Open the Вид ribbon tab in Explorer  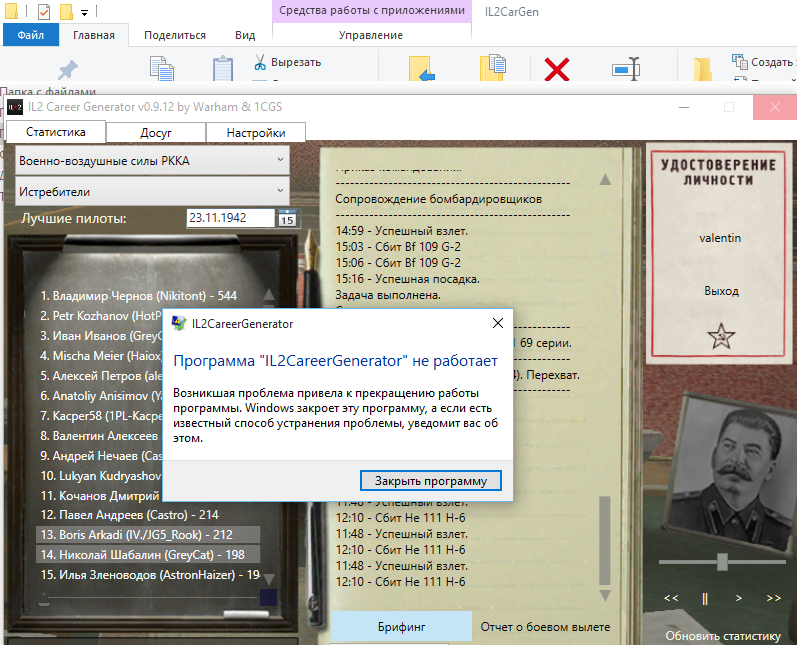pos(245,35)
